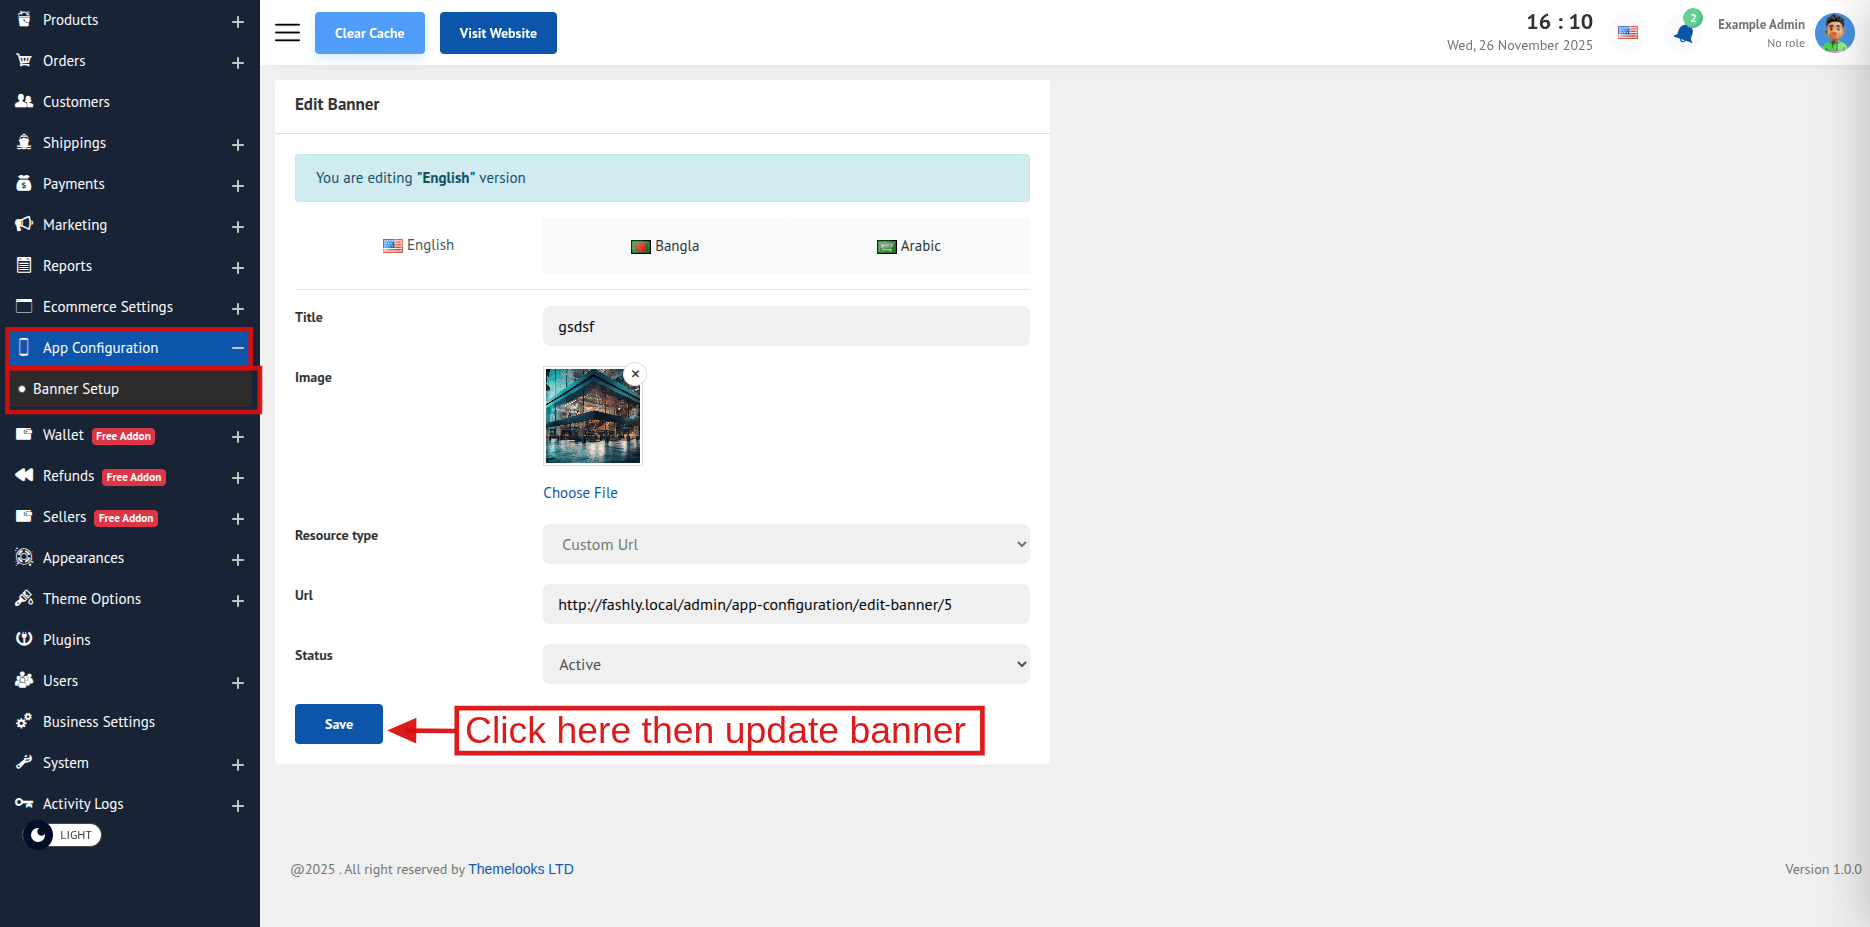Click the hamburger menu icon

click(x=287, y=33)
